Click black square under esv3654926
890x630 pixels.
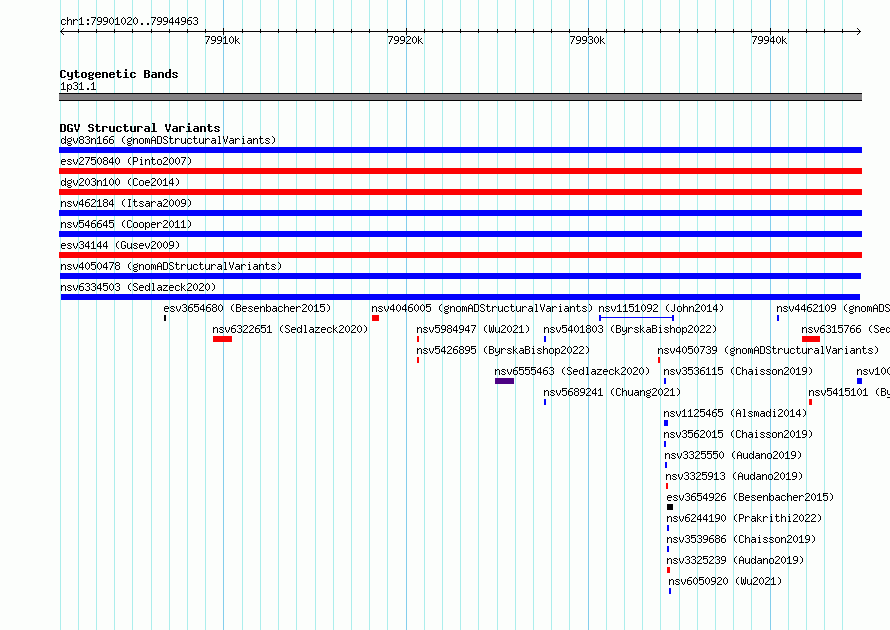click(x=670, y=507)
